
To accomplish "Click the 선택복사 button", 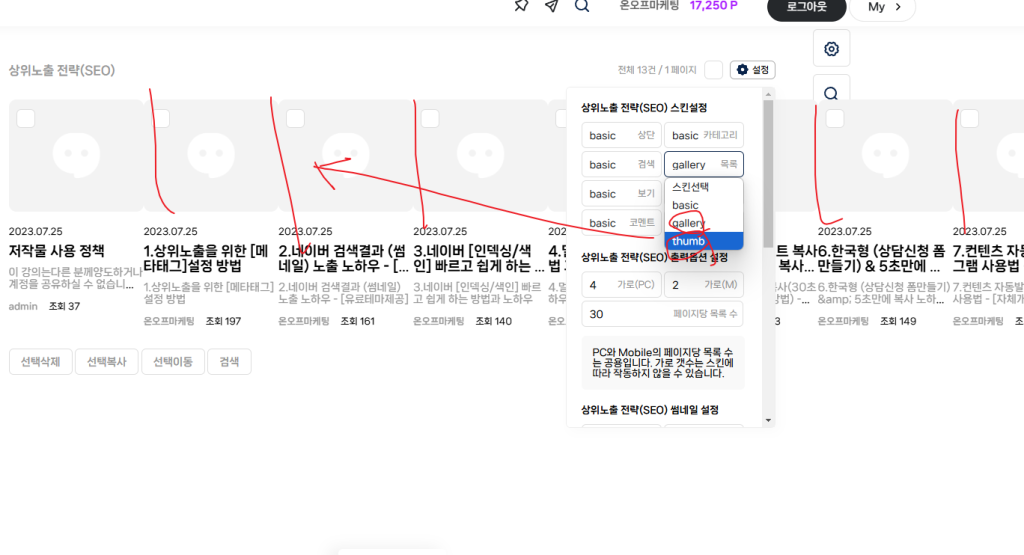I will tap(106, 362).
